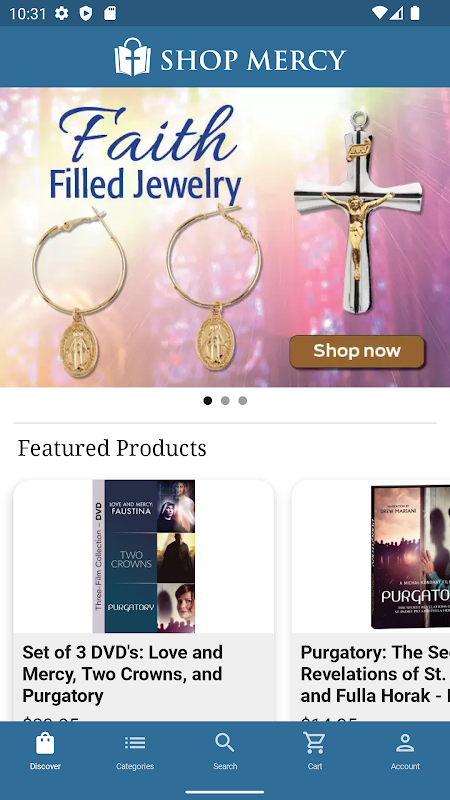This screenshot has height=800, width=450.
Task: Open the Cart icon
Action: point(314,743)
